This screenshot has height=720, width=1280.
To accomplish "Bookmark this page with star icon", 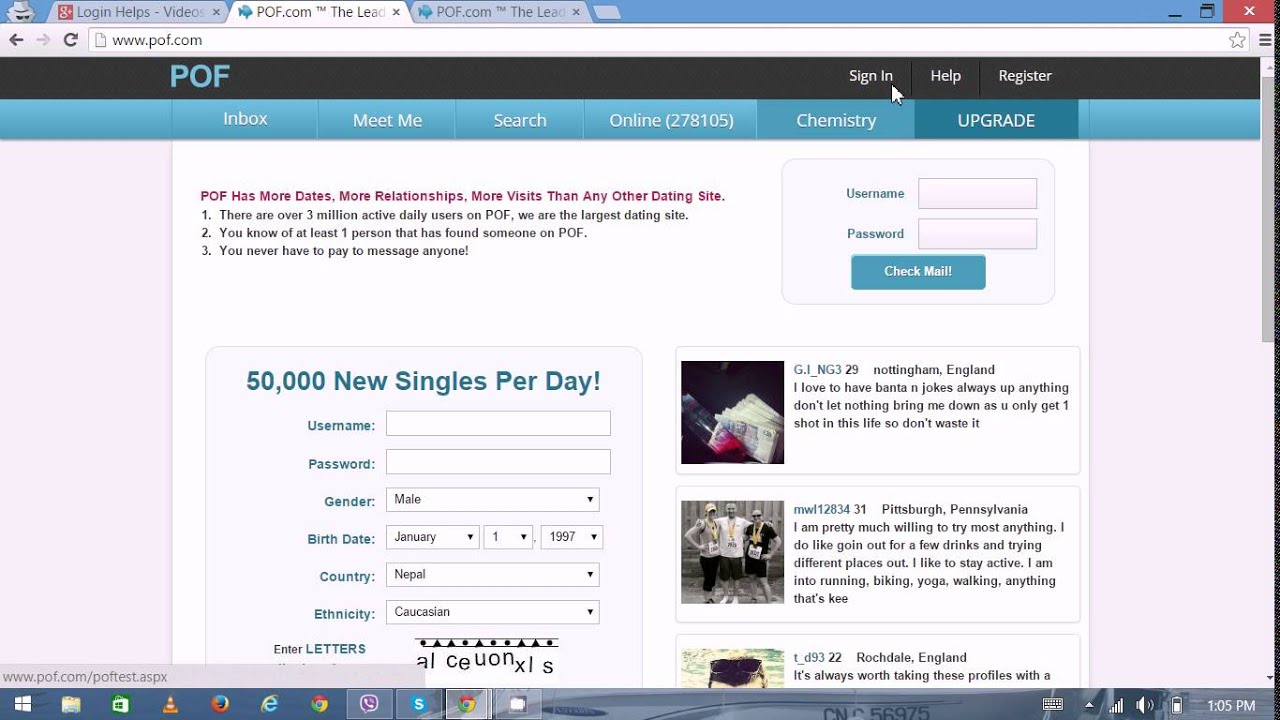I will pos(1237,40).
